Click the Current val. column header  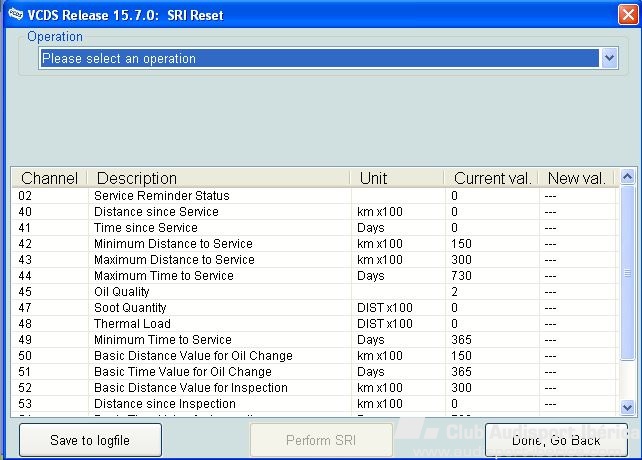(x=491, y=178)
